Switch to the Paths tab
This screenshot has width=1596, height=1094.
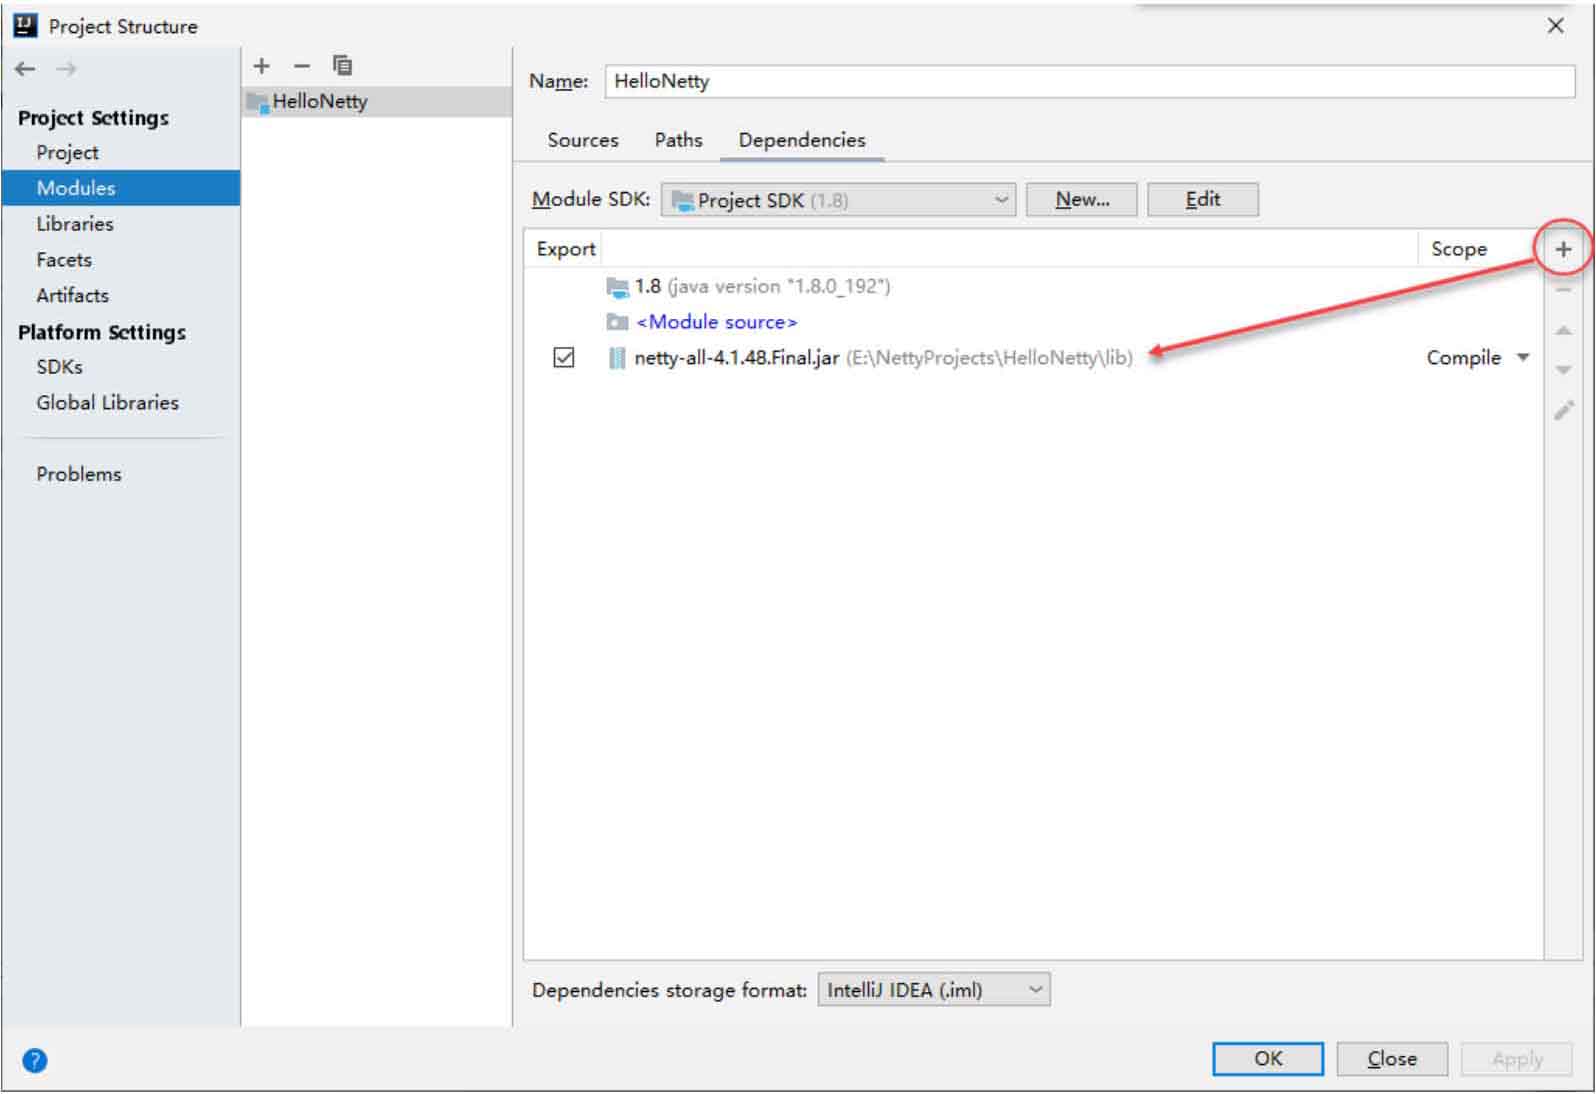tap(678, 140)
